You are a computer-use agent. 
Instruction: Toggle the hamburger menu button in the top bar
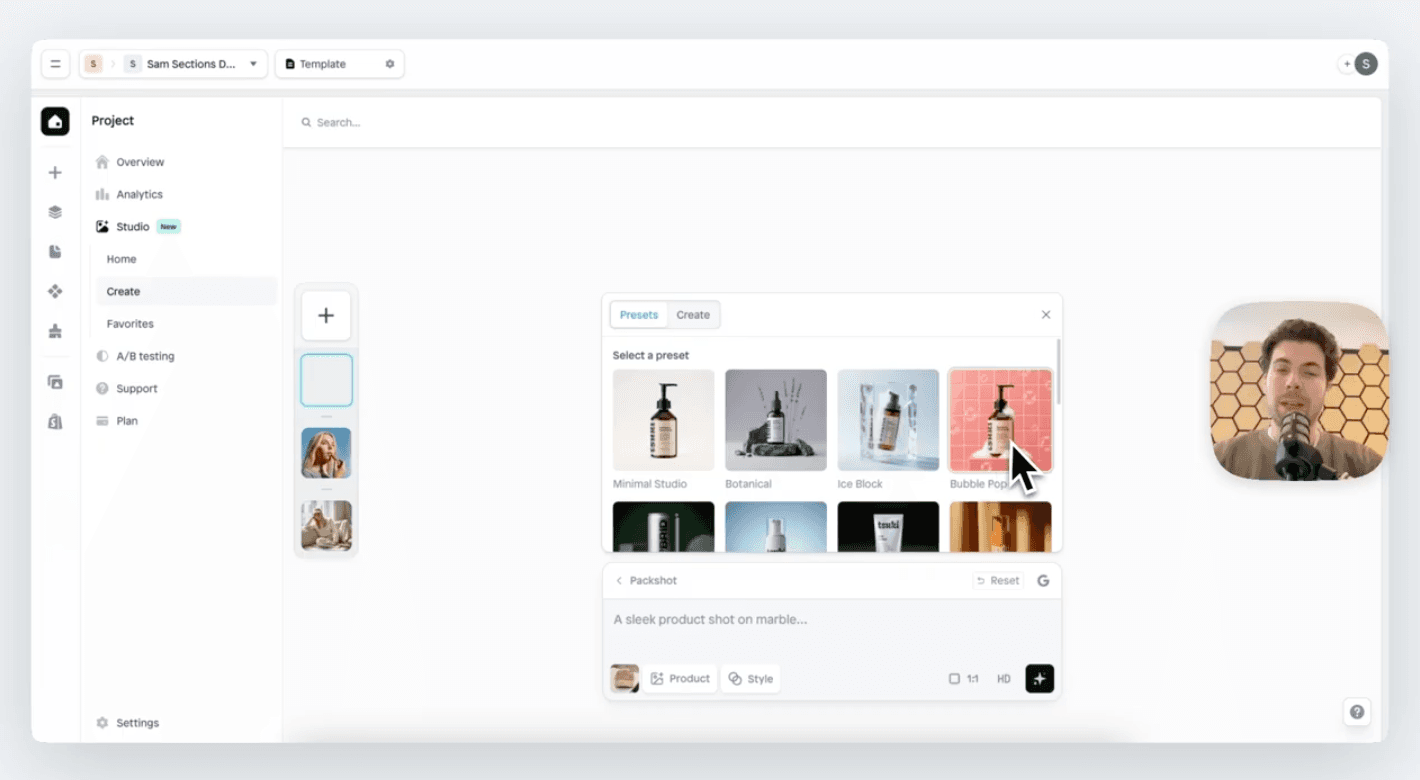[x=55, y=64]
